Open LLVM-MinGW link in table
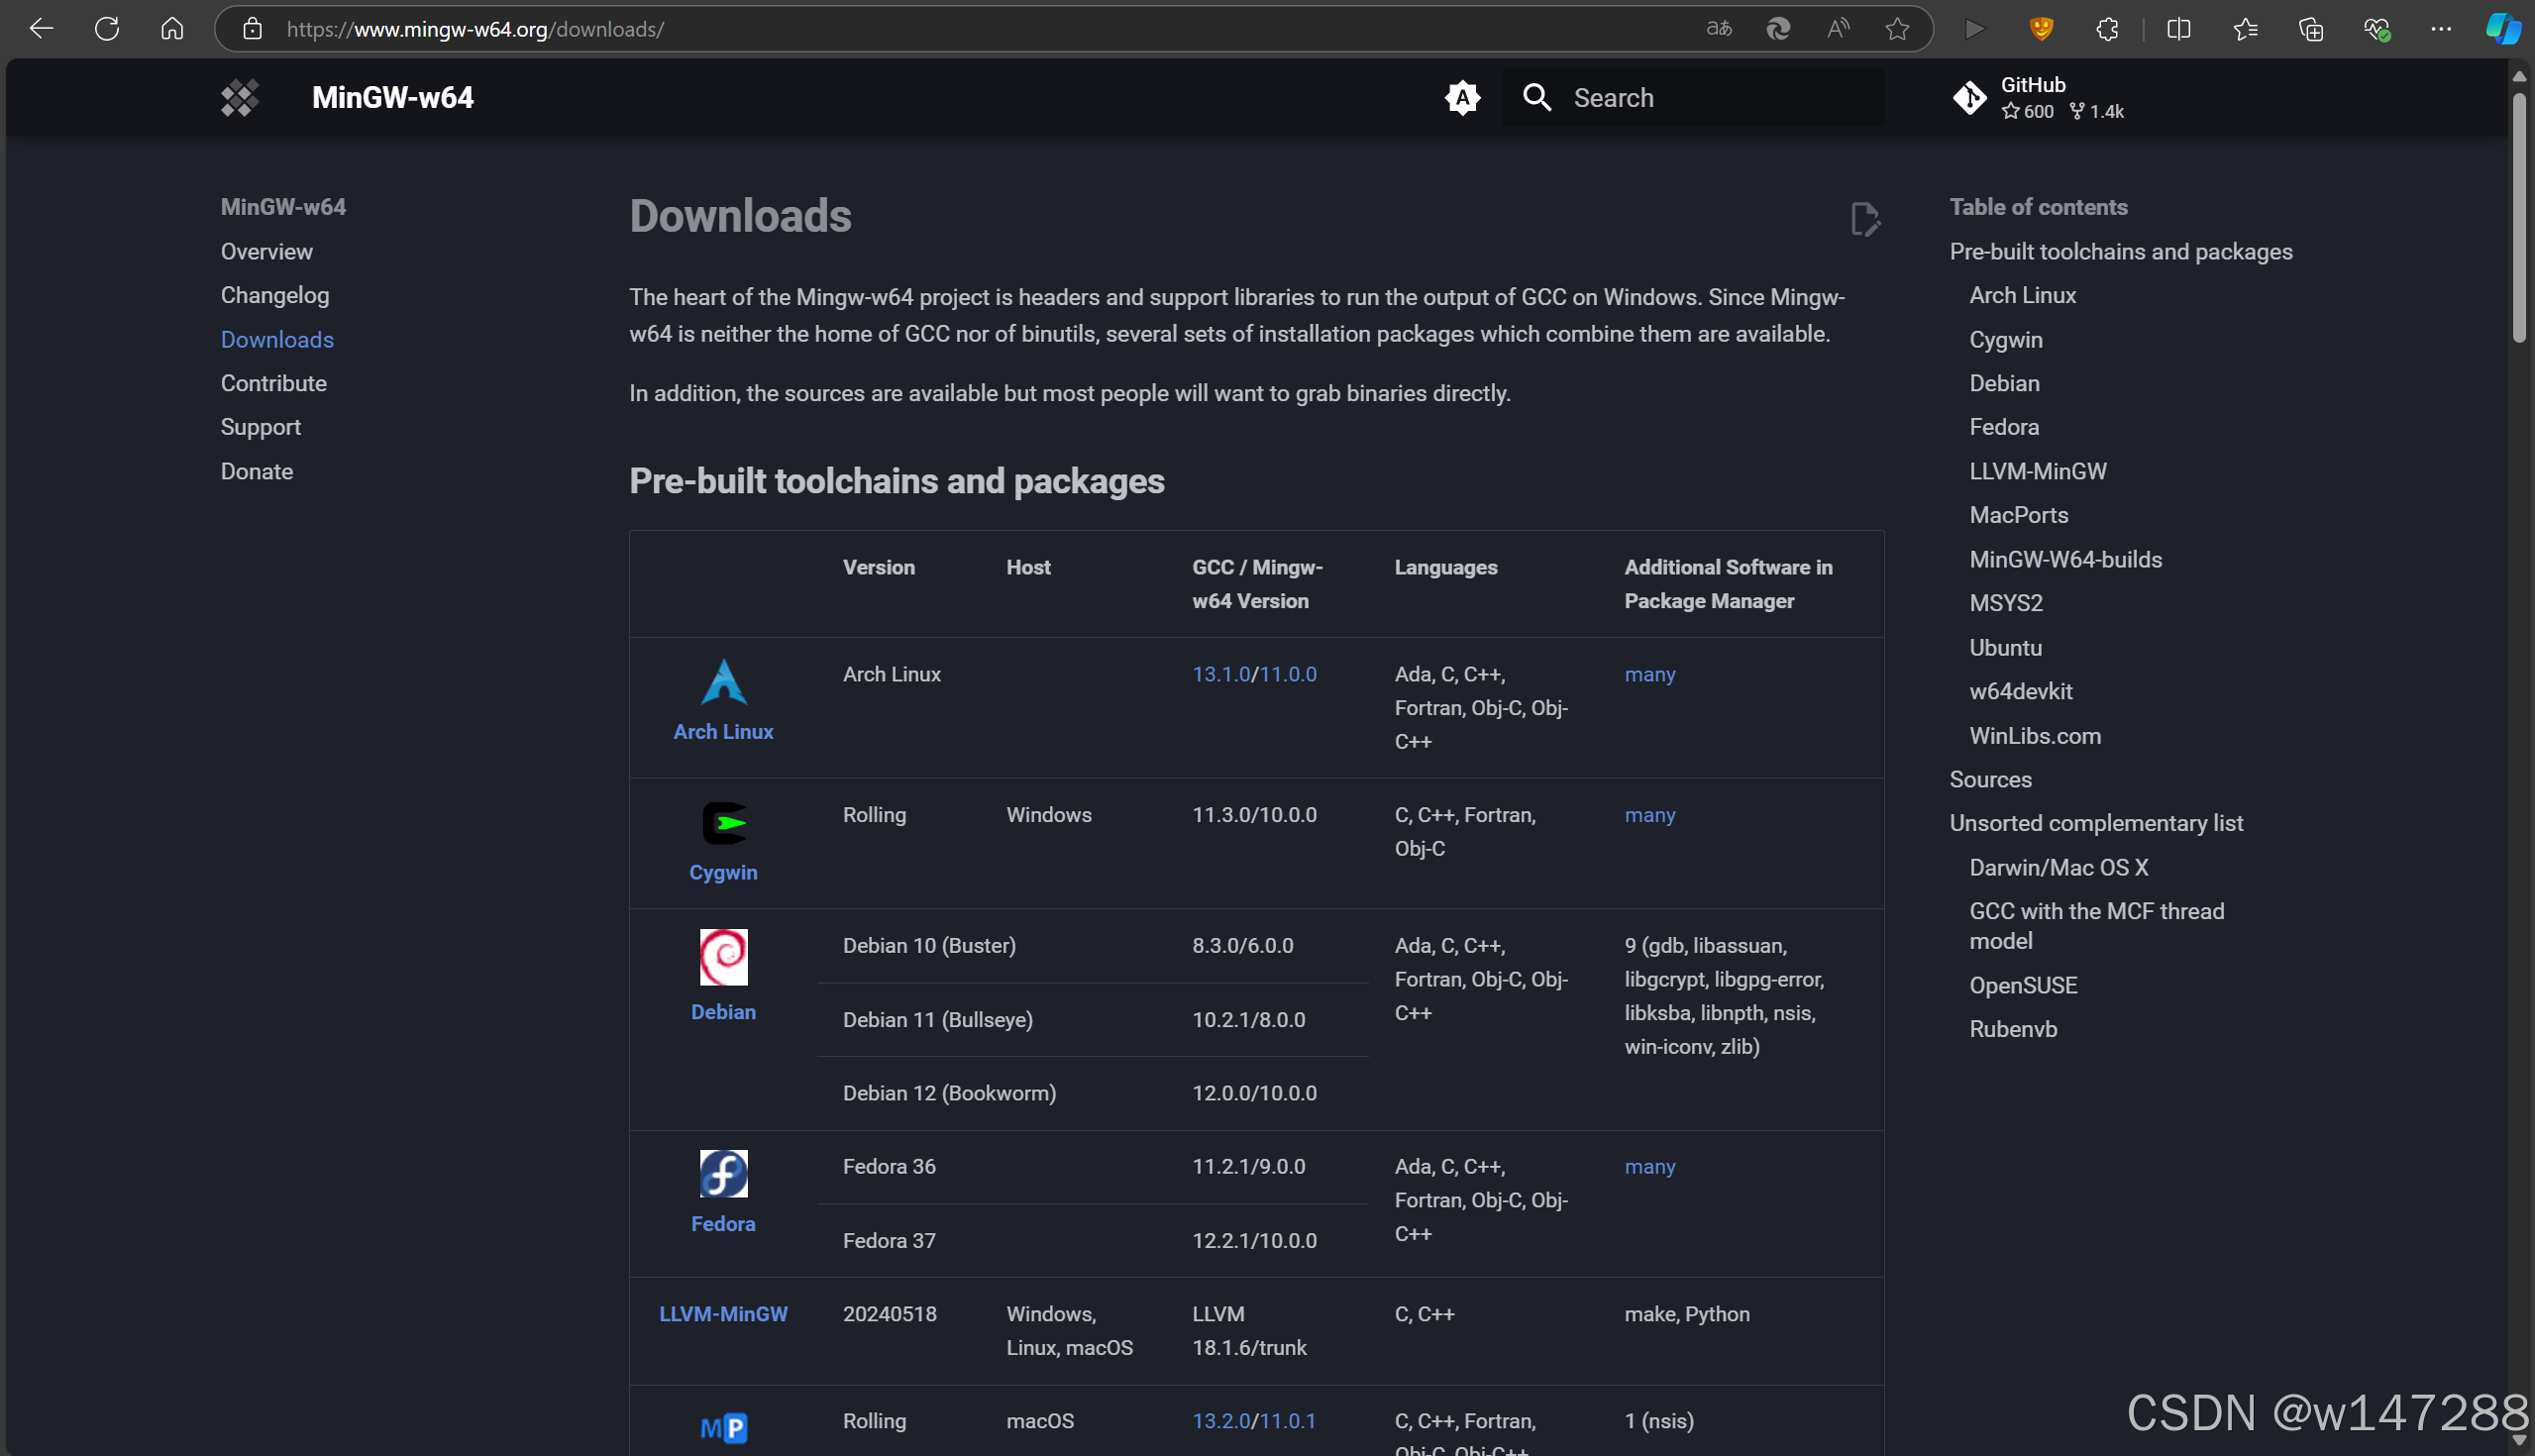This screenshot has width=2535, height=1456. [x=723, y=1314]
